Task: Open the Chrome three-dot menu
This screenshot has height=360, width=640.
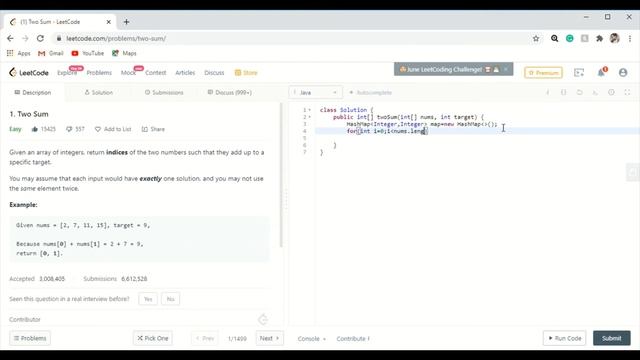Action: [x=630, y=38]
